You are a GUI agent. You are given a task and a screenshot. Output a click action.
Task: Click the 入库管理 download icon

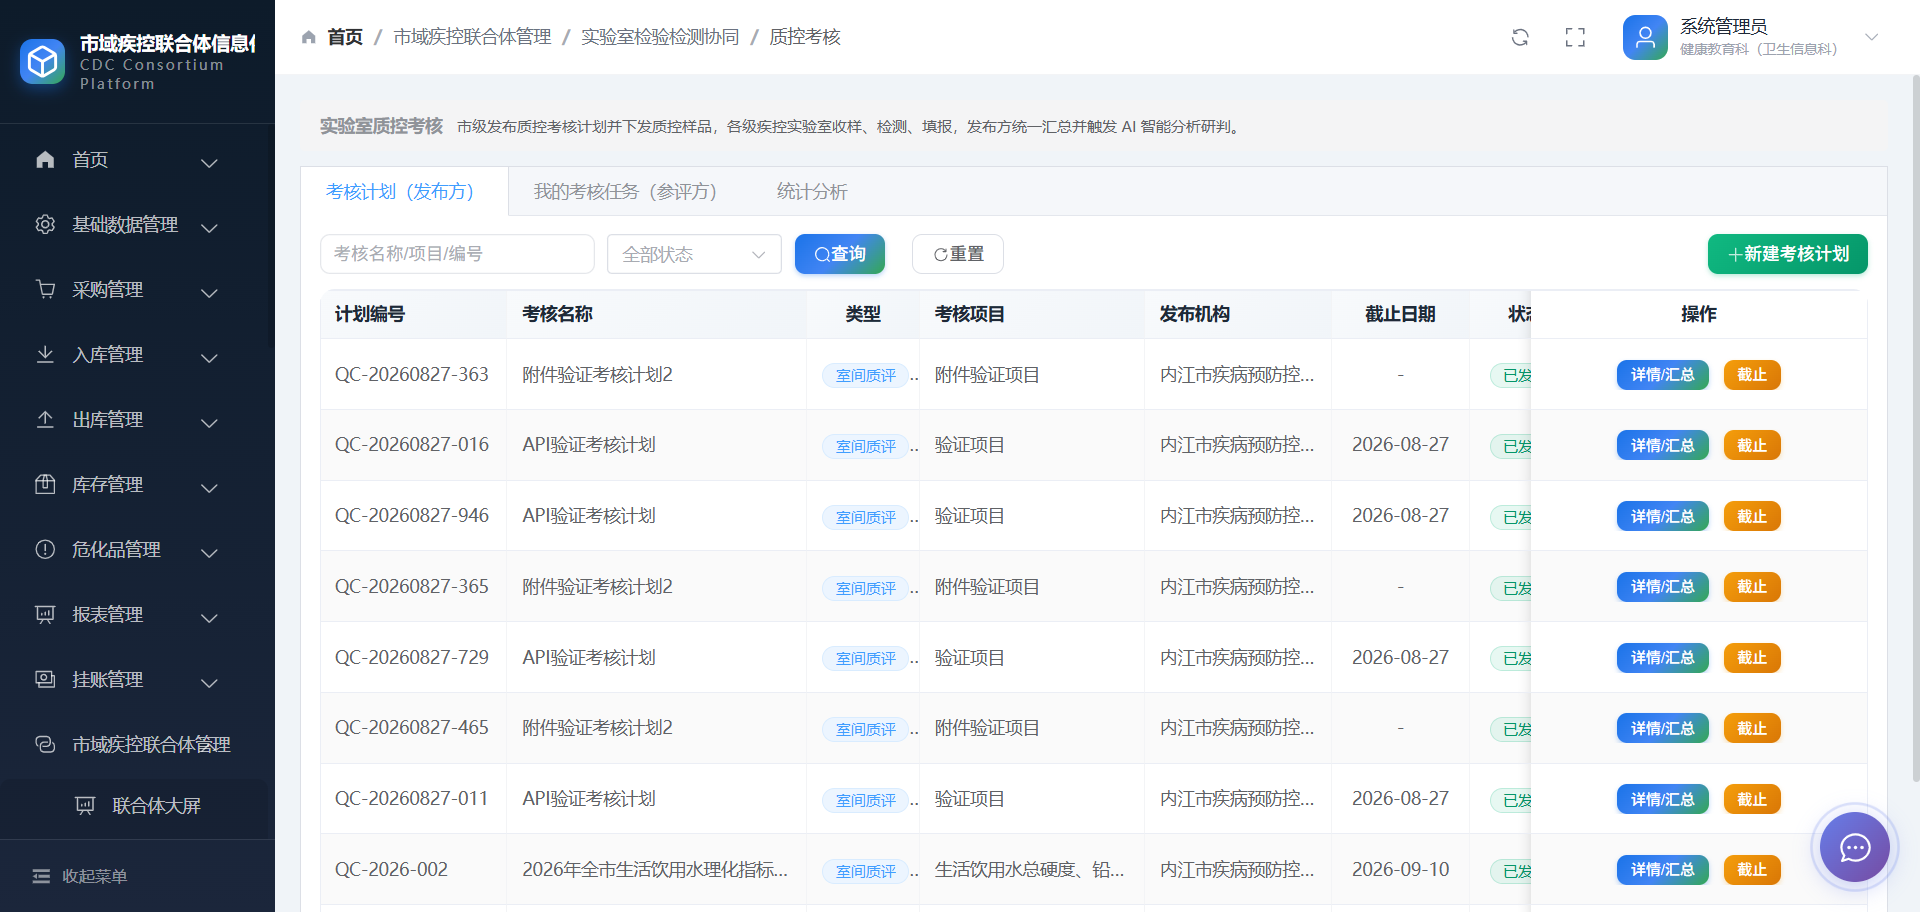tap(45, 354)
